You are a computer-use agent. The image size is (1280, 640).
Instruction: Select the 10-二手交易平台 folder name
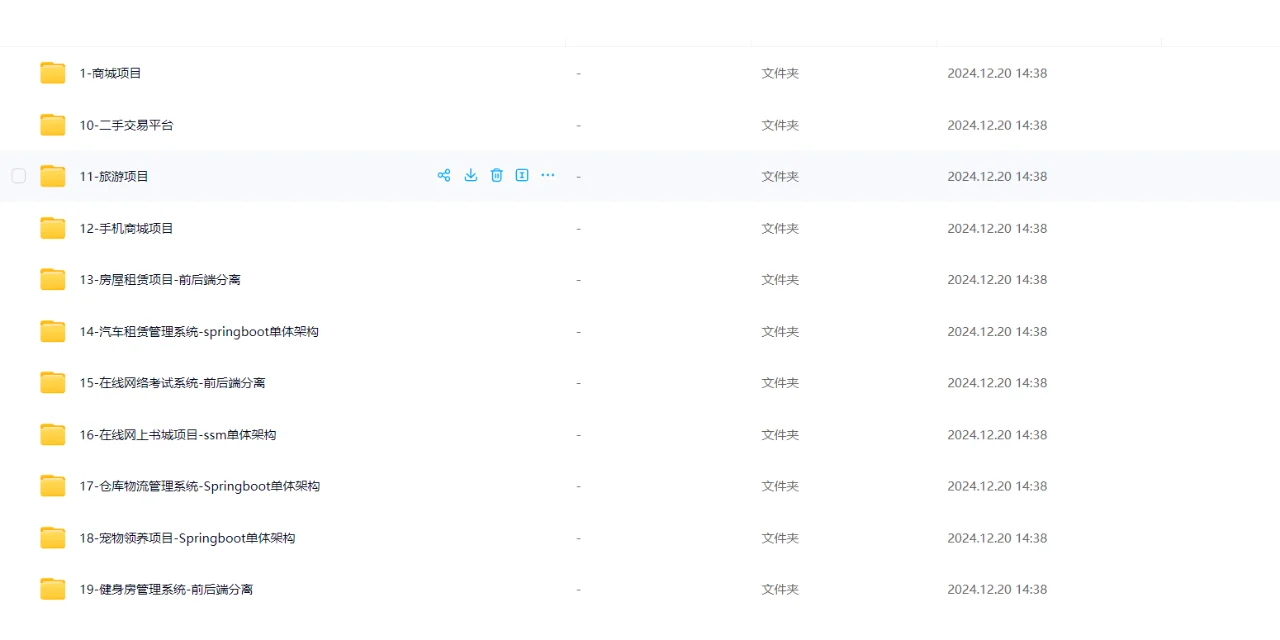(127, 125)
